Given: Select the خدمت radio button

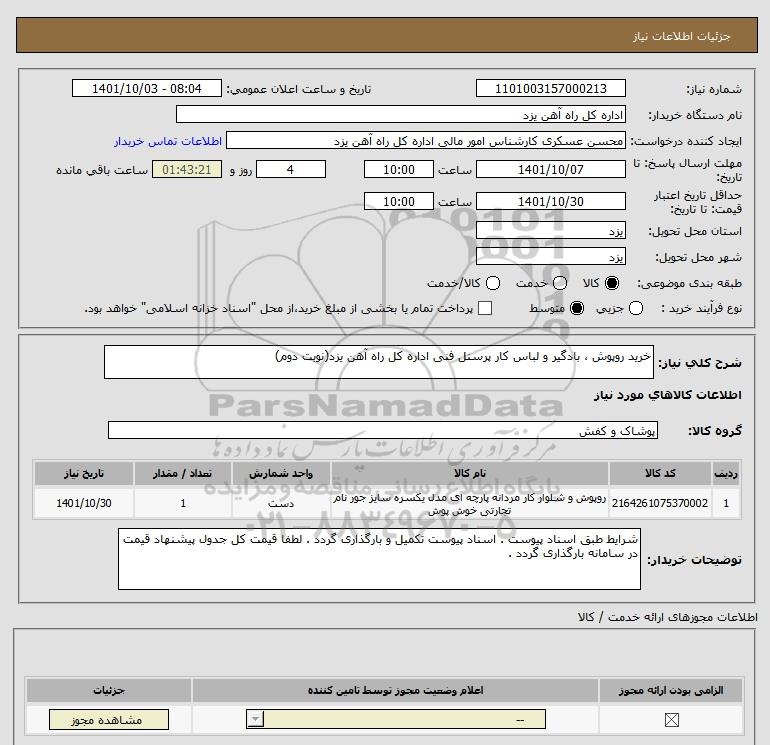Looking at the screenshot, I should [560, 283].
